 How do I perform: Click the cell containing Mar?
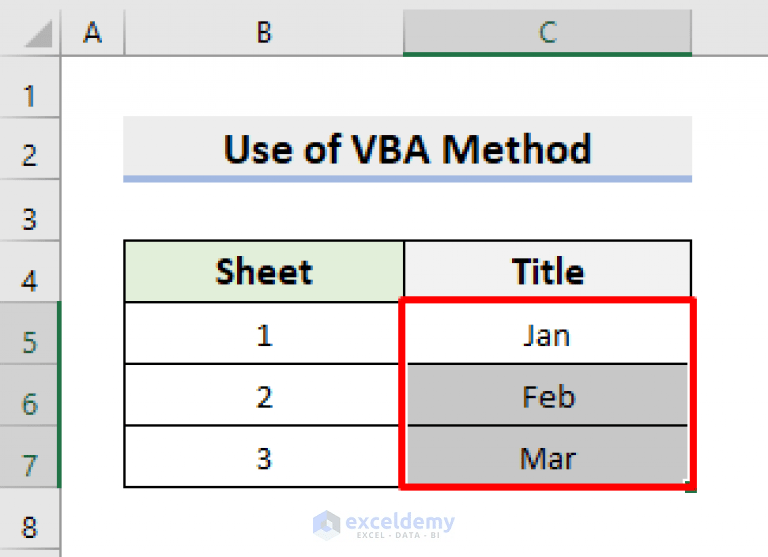click(548, 458)
